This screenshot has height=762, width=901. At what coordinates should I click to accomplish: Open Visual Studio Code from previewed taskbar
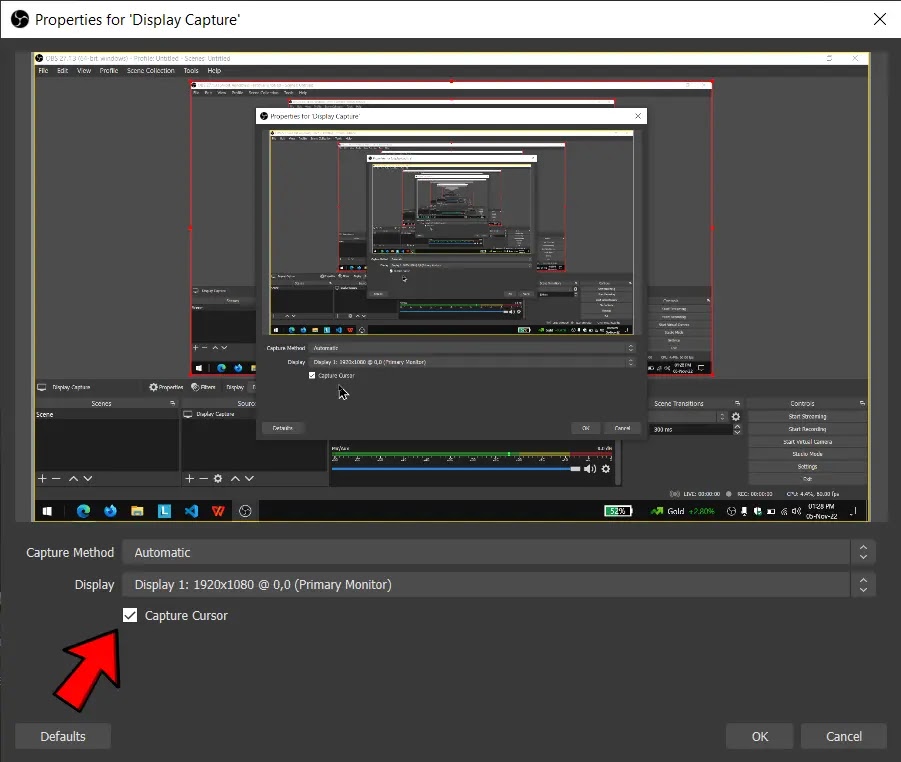pos(191,511)
